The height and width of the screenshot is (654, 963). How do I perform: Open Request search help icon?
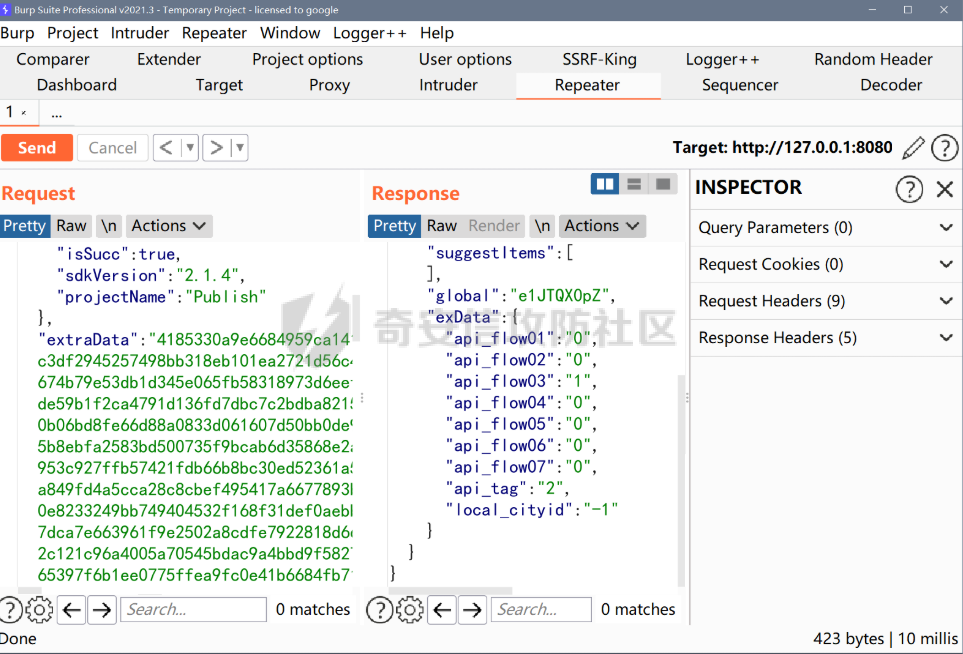[10, 610]
